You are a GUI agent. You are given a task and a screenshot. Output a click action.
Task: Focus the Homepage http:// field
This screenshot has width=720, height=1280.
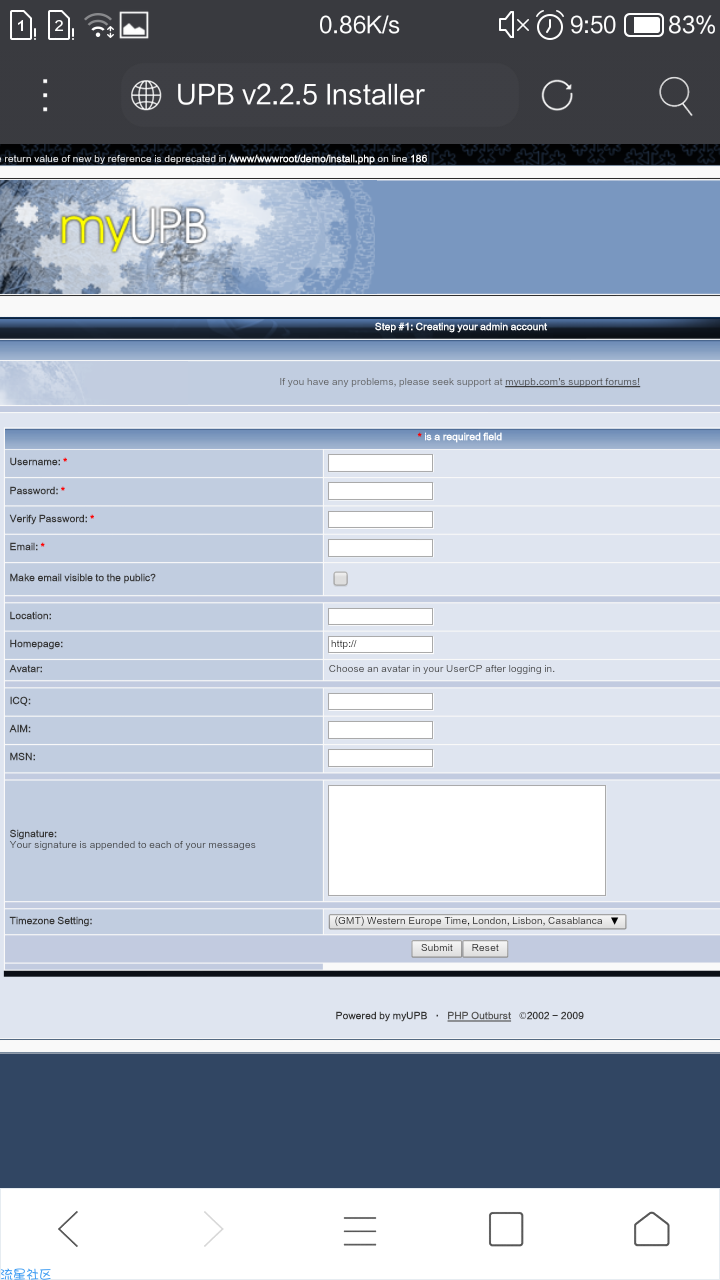coord(380,644)
